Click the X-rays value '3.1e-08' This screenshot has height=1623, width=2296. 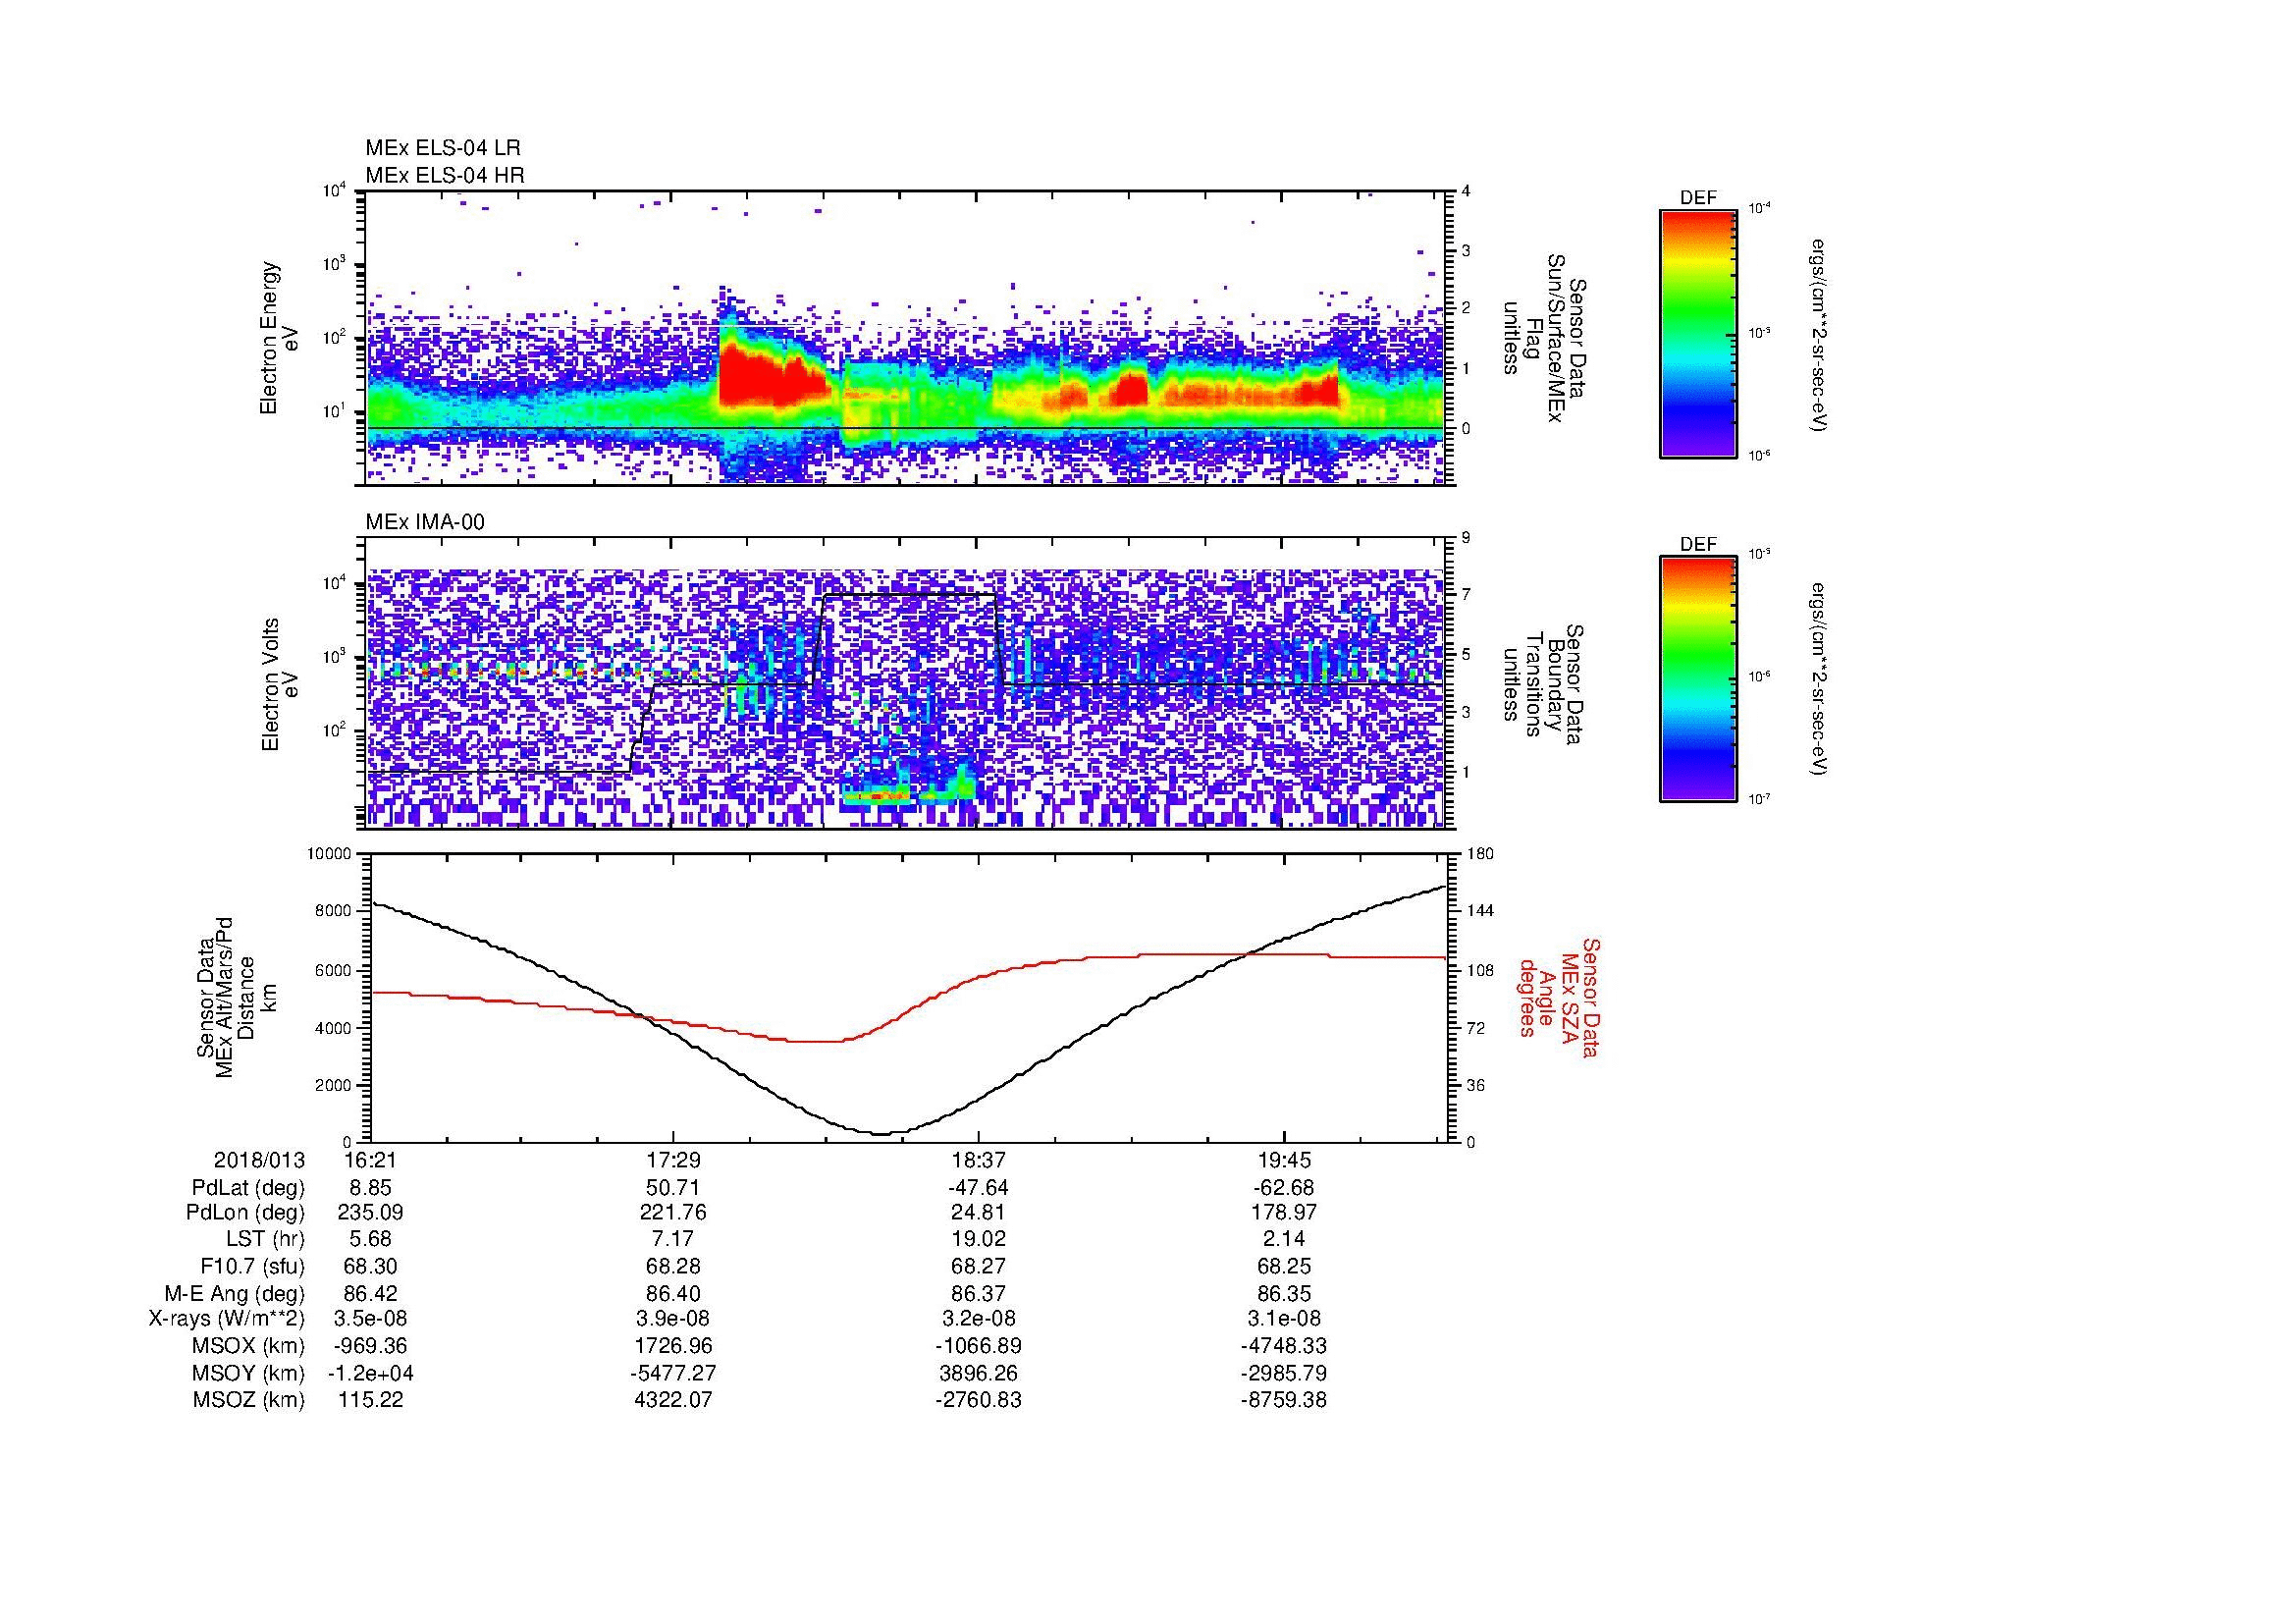(1283, 1319)
